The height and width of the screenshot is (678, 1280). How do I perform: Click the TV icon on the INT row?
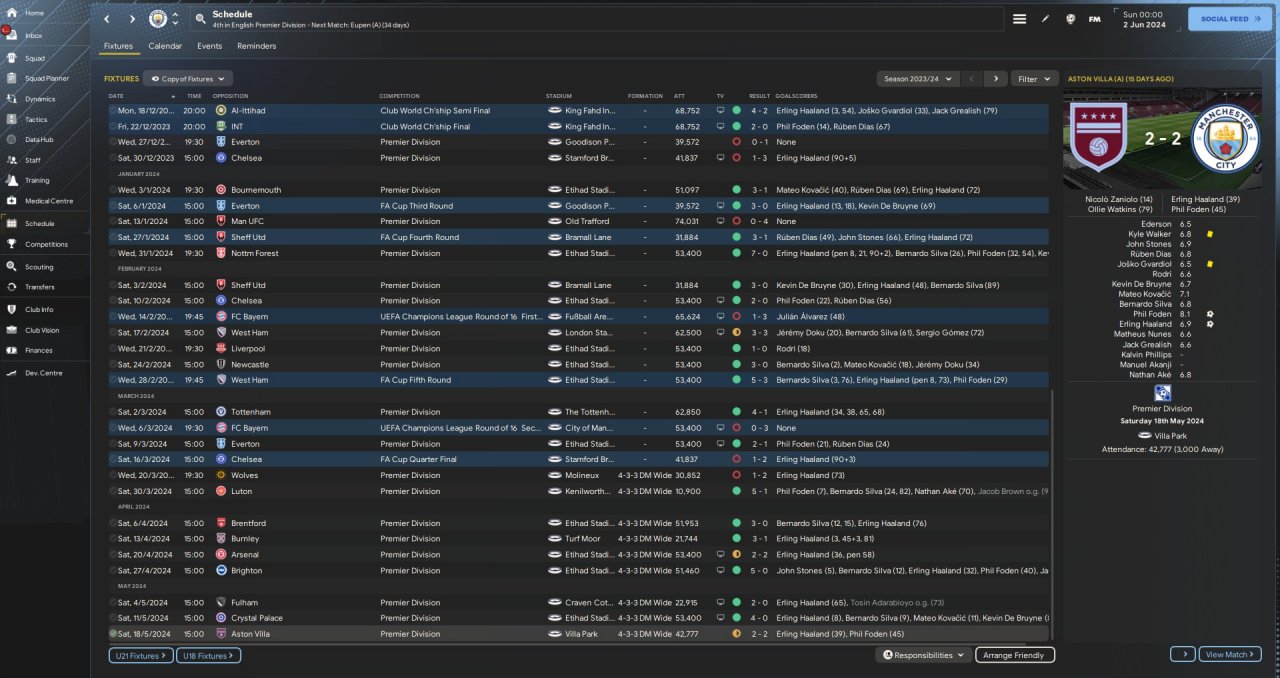coord(720,127)
